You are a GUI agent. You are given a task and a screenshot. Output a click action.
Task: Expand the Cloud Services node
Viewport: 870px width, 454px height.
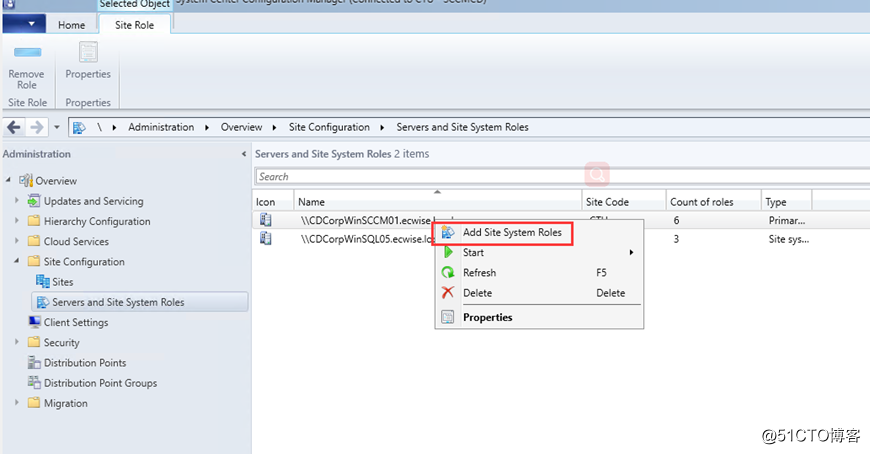point(17,241)
